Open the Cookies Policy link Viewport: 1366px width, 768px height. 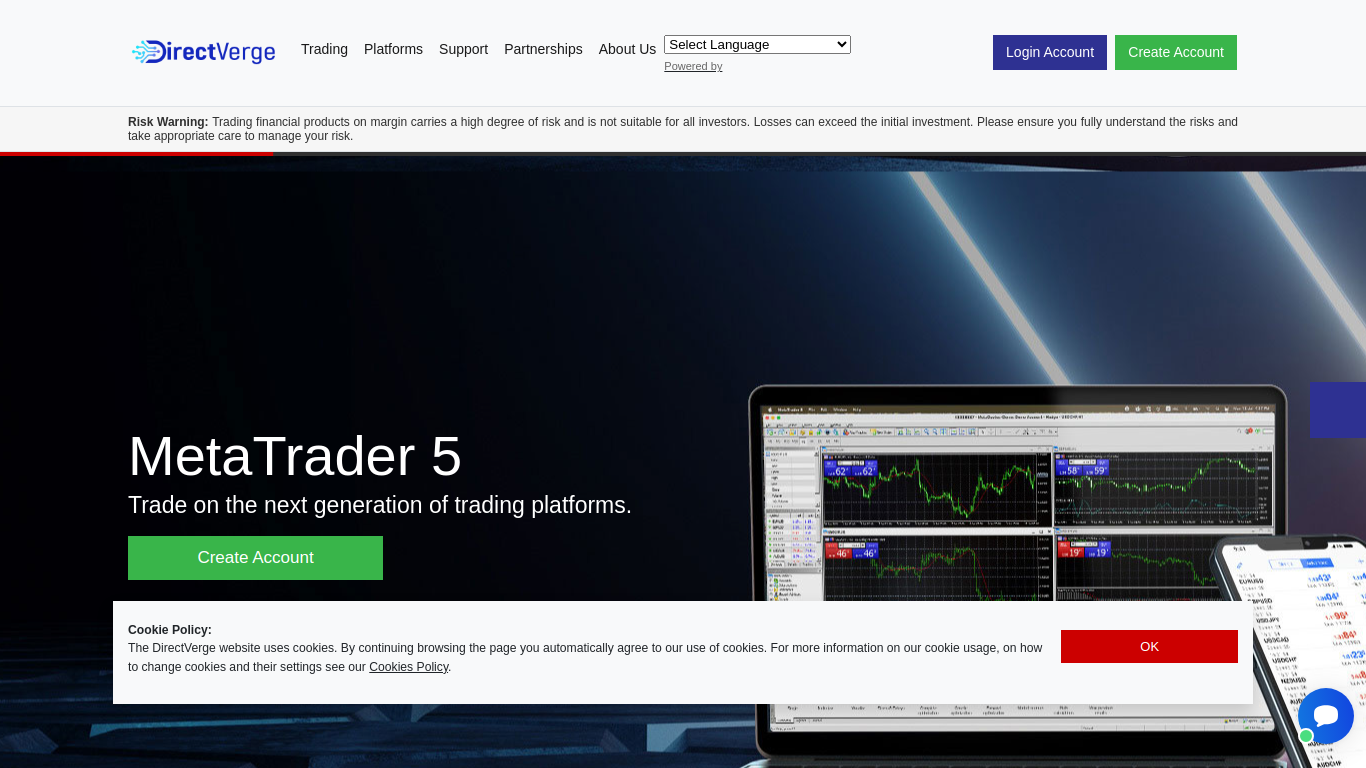(408, 667)
